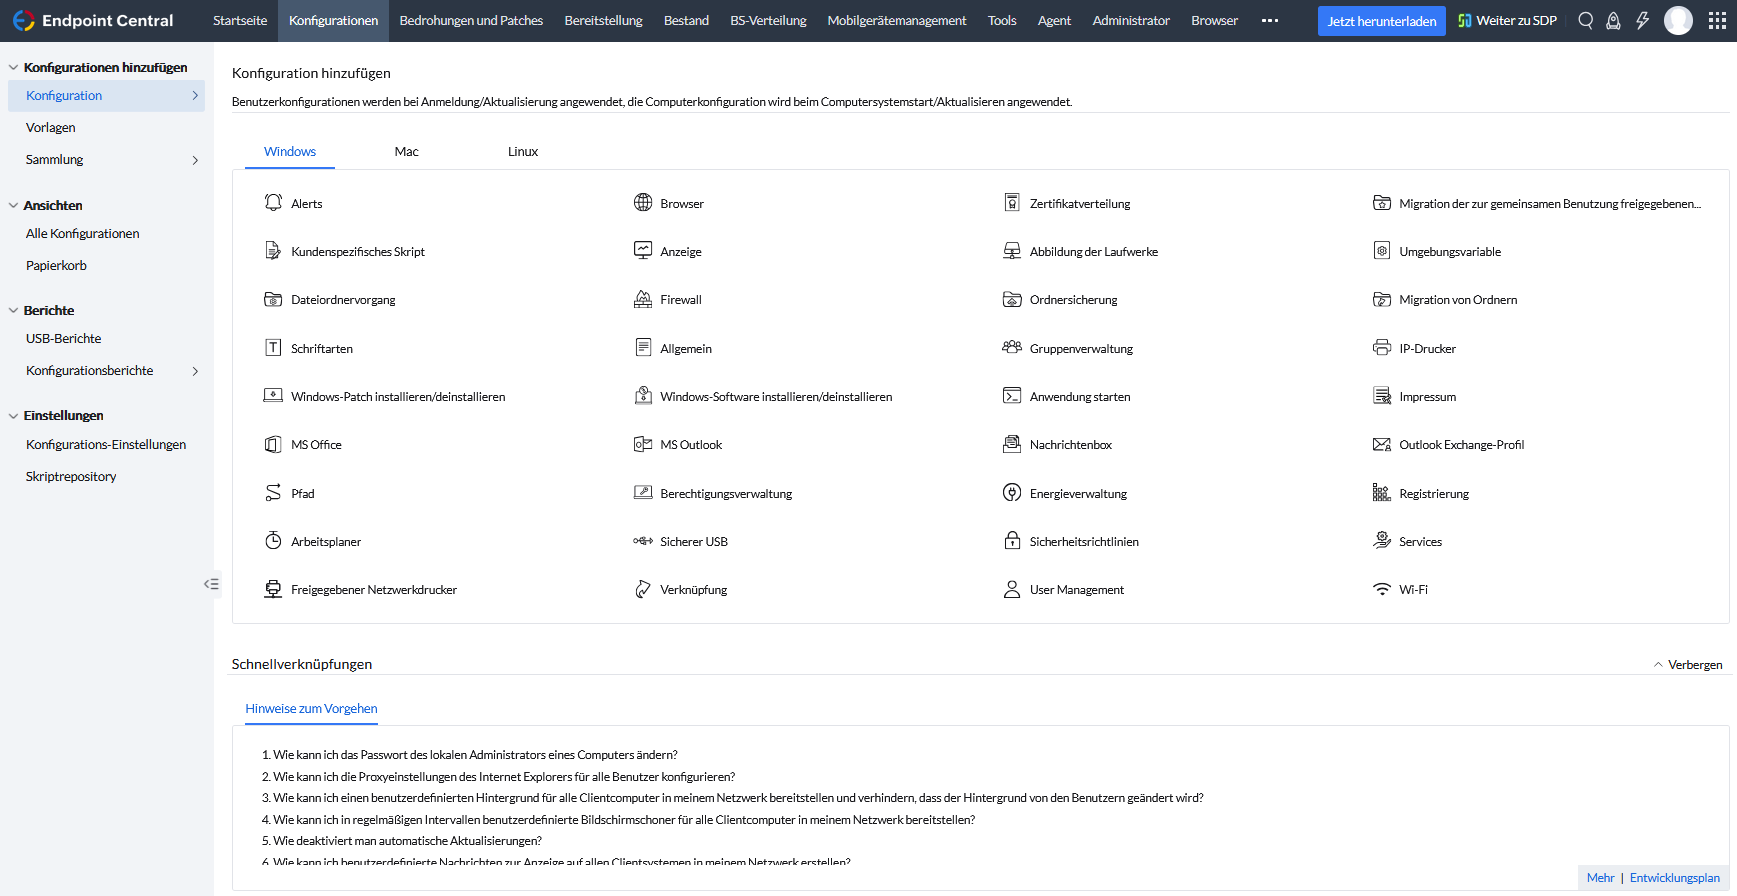1737x896 pixels.
Task: Collapse the Konfigurationen hinzufügen section
Action: click(x=13, y=67)
